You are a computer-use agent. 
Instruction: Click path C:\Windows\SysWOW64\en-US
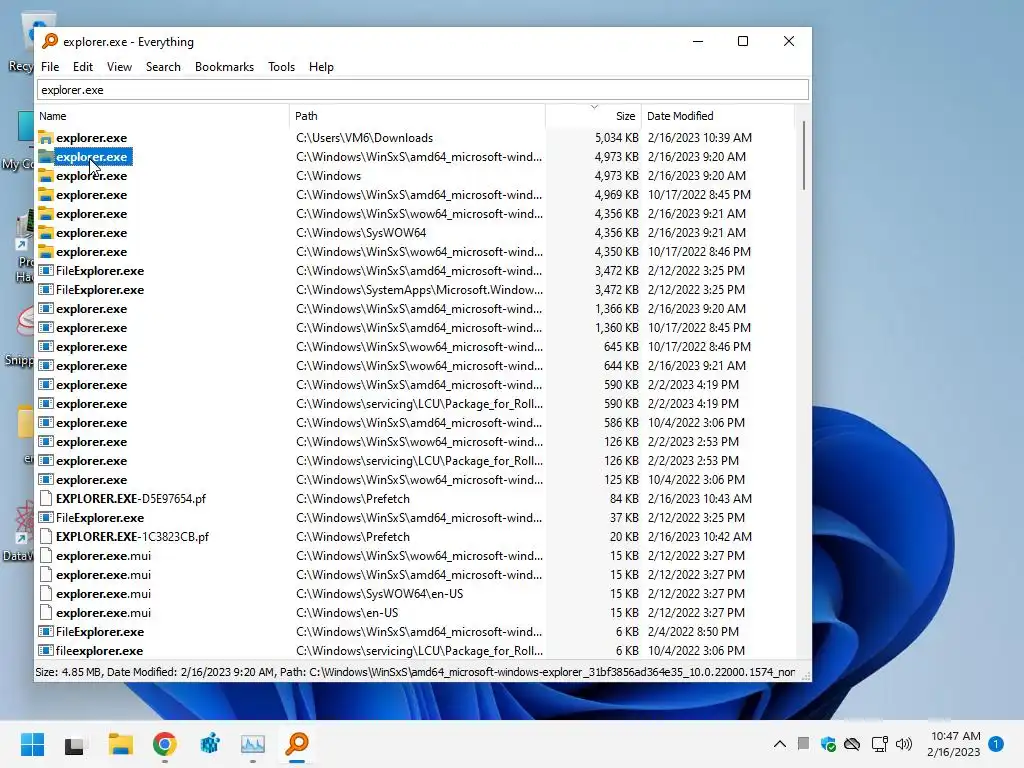[379, 594]
